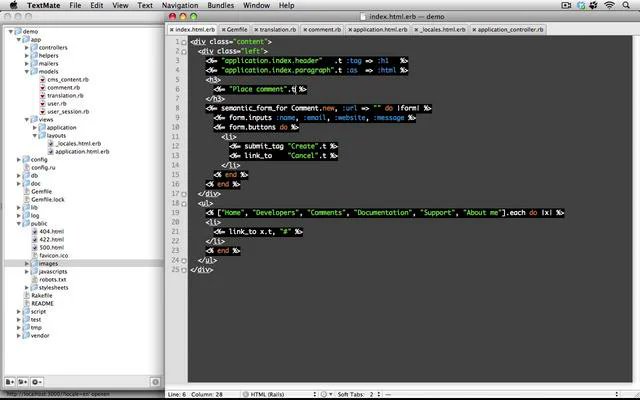Open the Apple menu
The image size is (640, 400).
point(13,5)
